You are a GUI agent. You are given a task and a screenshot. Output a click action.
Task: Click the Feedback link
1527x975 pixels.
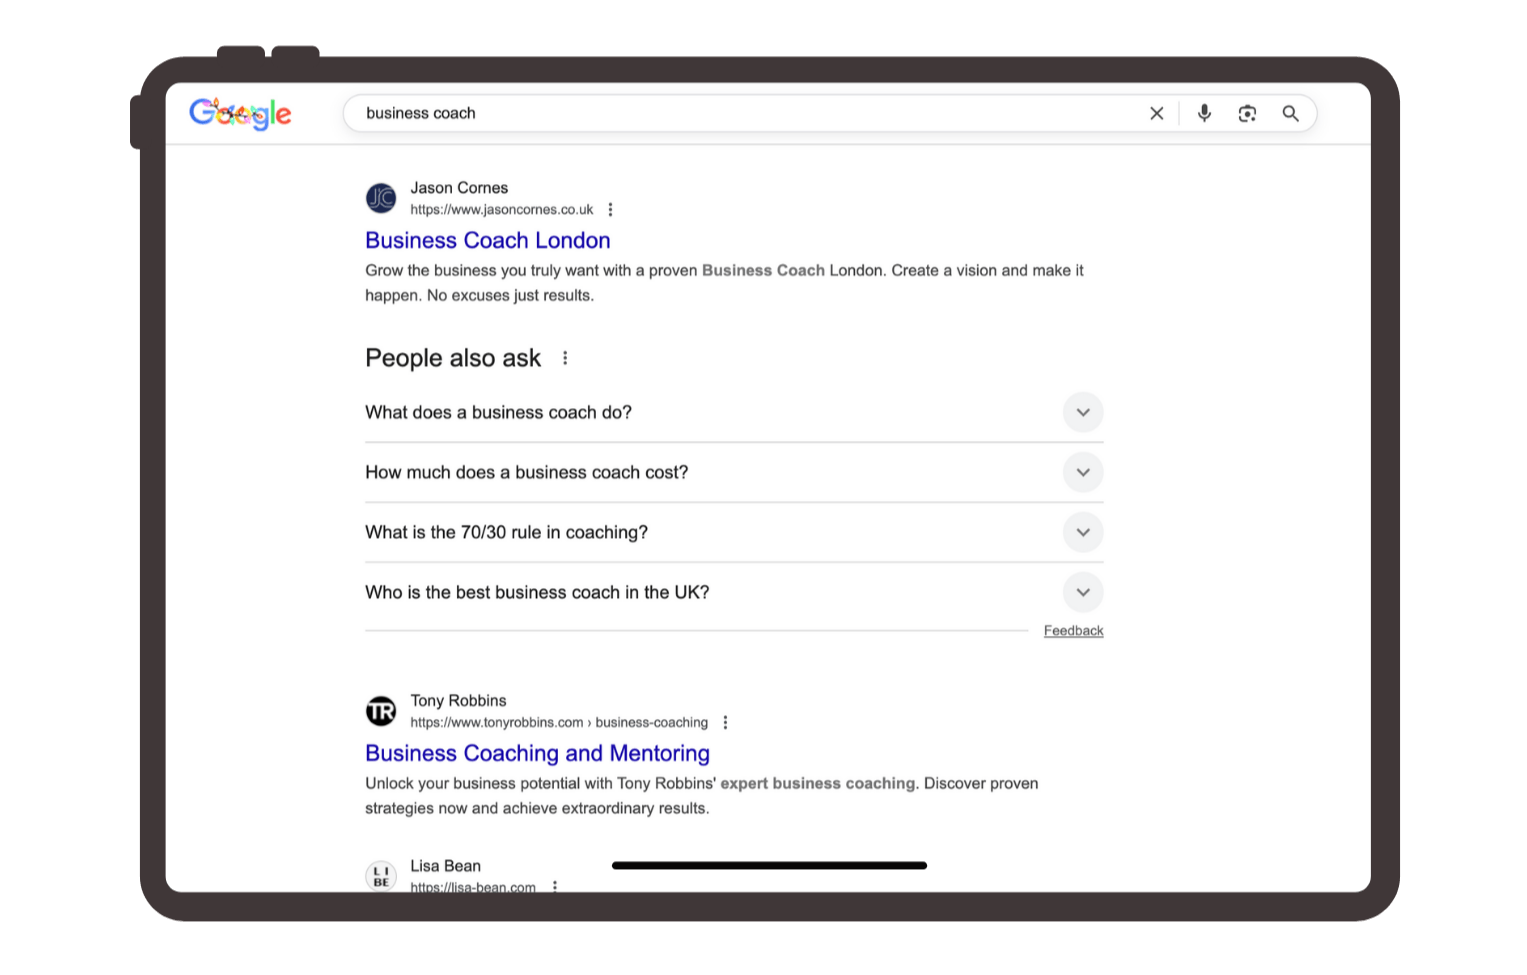[x=1073, y=631]
